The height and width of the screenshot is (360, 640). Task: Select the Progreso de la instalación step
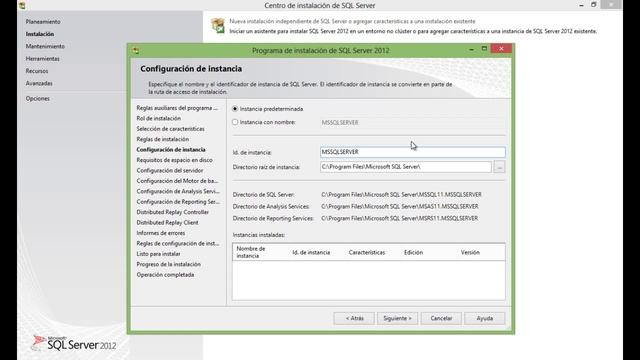click(169, 264)
